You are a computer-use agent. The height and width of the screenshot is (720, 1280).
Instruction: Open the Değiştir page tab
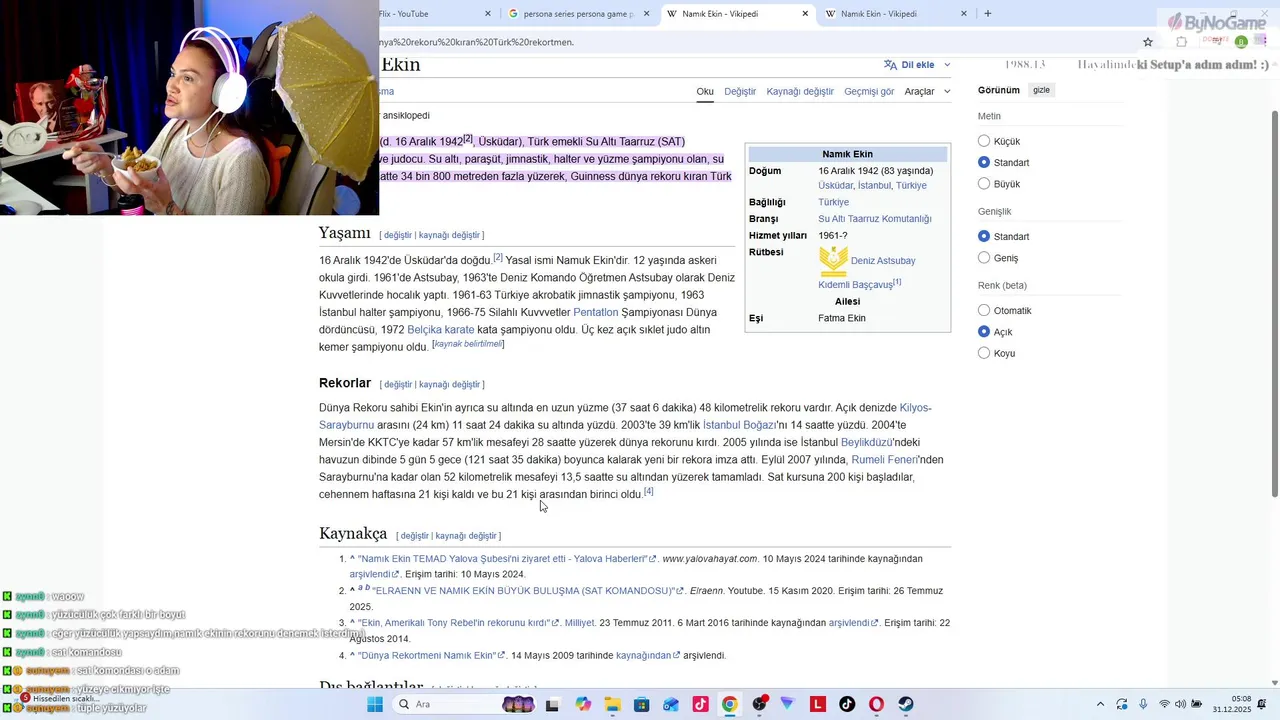coord(740,91)
